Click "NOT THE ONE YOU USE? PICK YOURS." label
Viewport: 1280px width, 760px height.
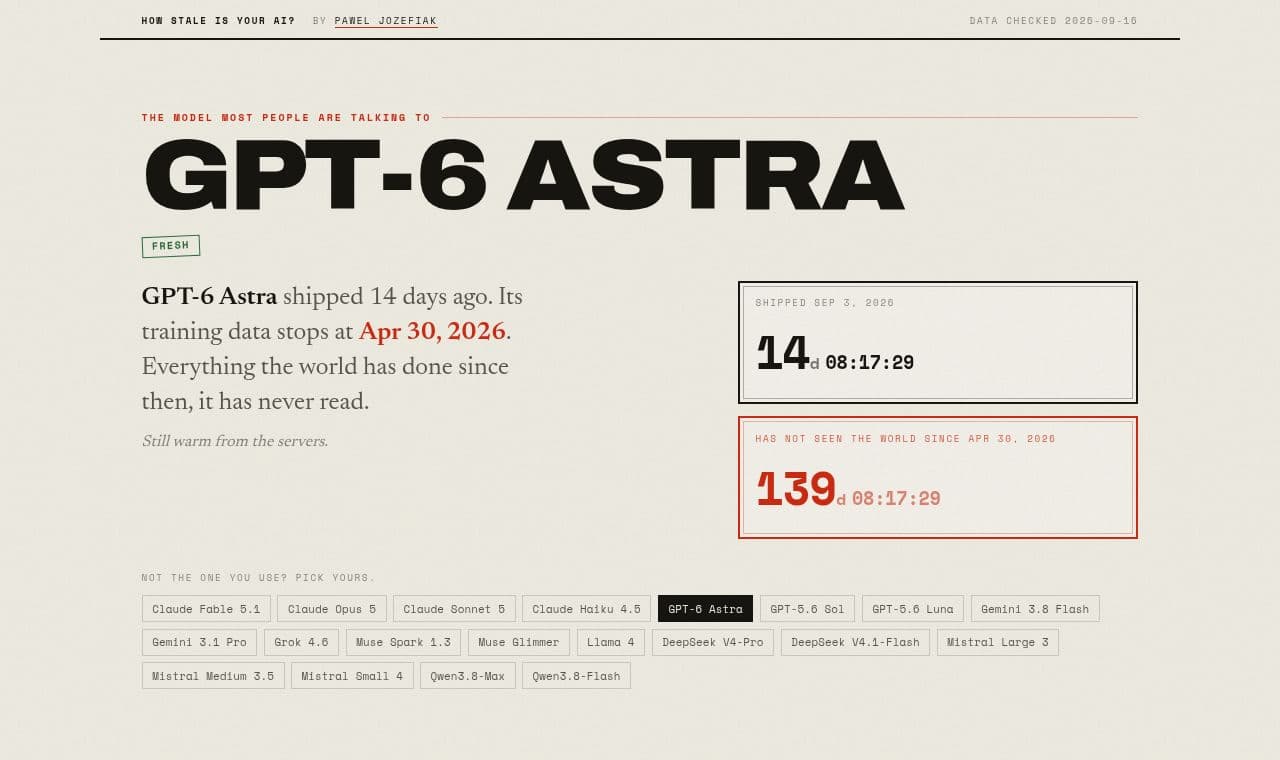point(258,578)
